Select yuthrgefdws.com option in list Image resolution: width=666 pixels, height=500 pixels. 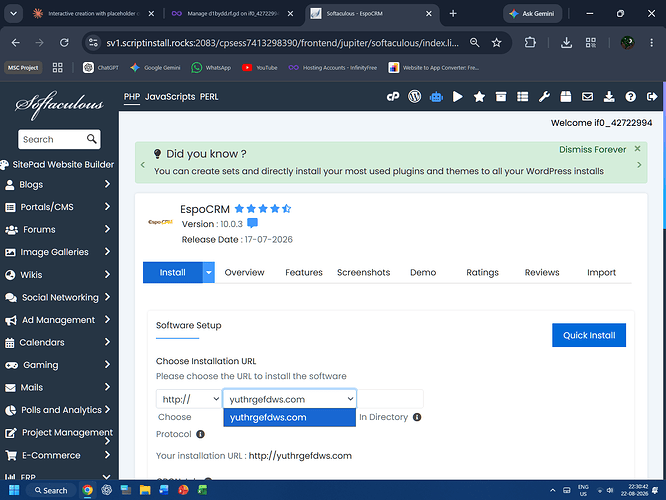tap(290, 417)
